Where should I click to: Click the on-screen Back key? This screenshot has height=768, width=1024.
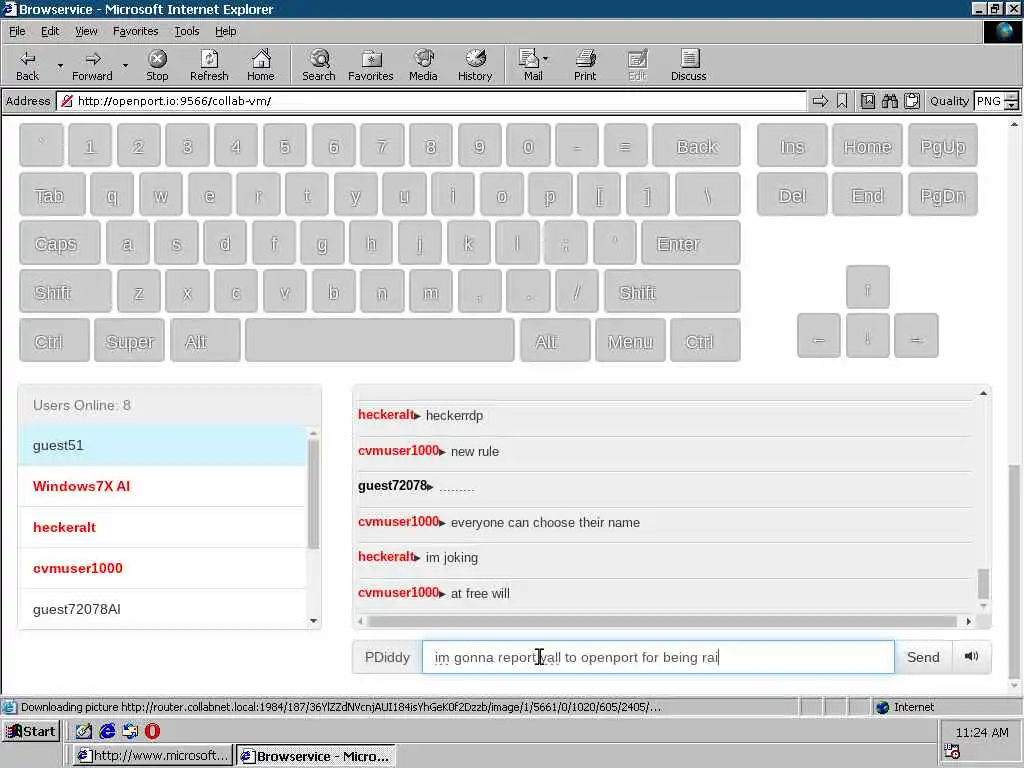[696, 145]
